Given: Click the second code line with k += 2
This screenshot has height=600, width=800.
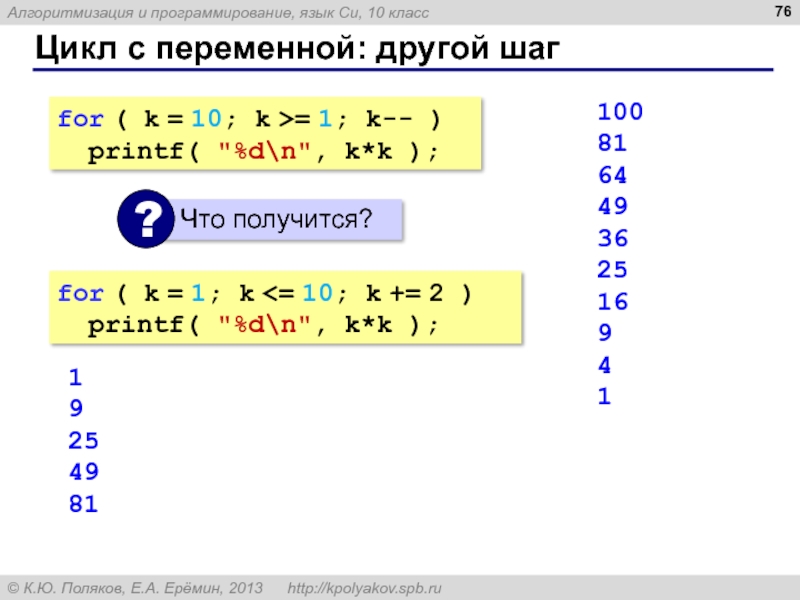Looking at the screenshot, I should click(264, 293).
